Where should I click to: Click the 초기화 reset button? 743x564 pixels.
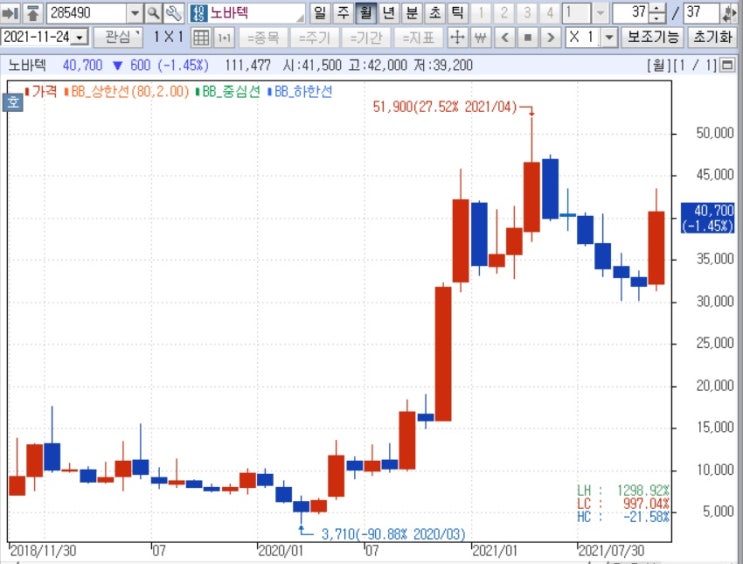712,37
